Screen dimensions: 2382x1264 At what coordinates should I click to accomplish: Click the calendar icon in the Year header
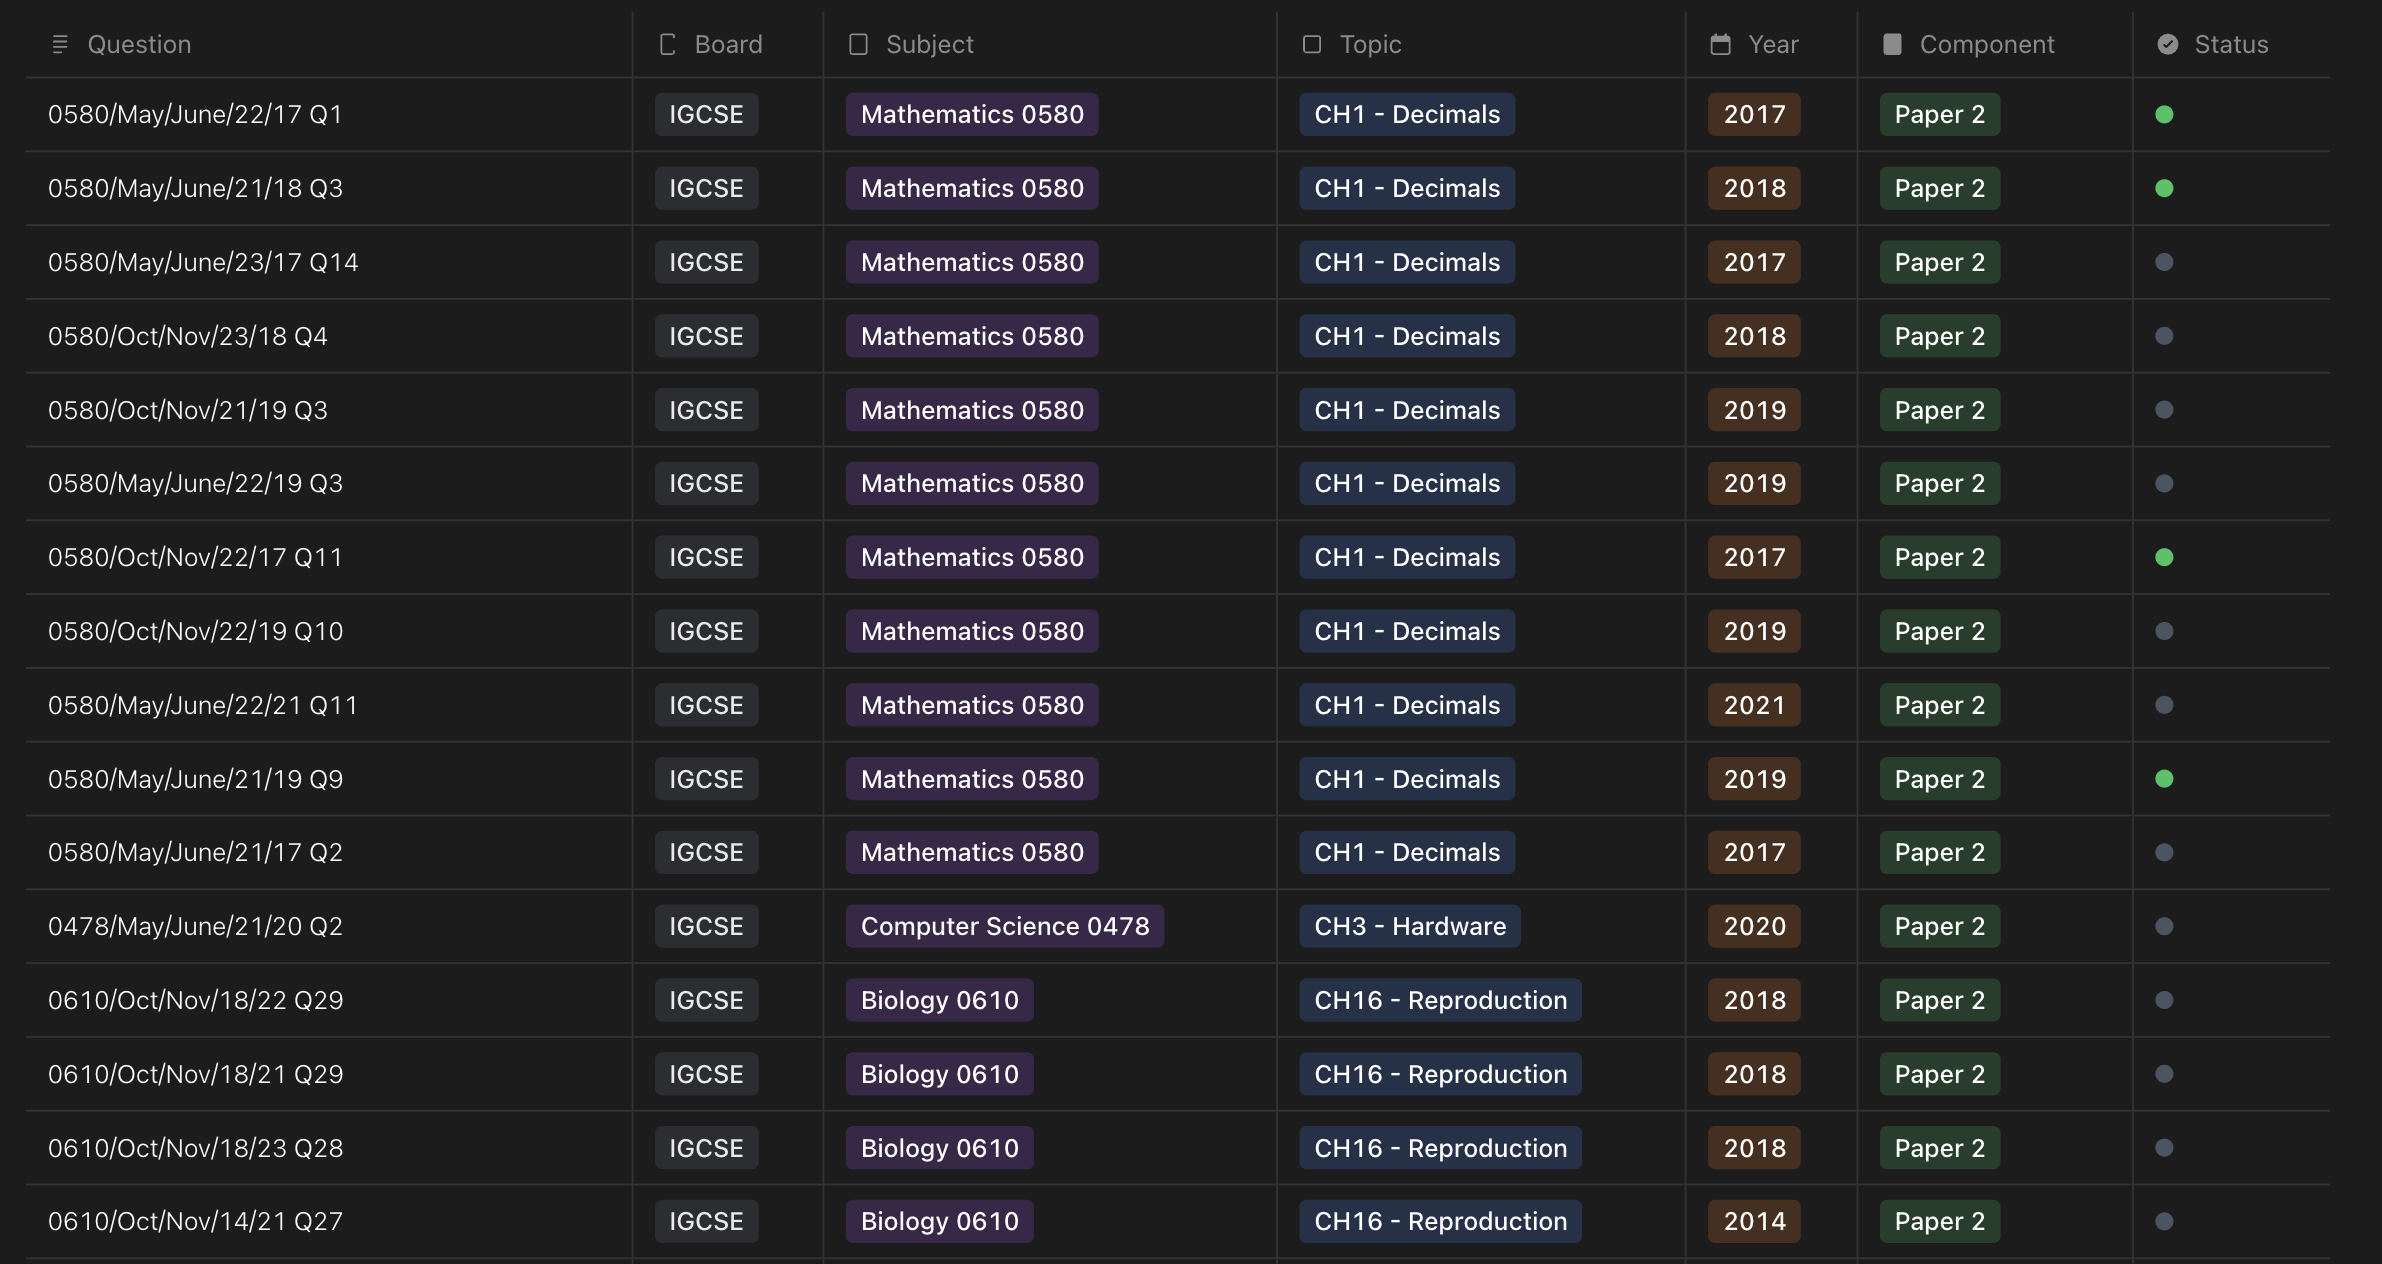(1720, 44)
